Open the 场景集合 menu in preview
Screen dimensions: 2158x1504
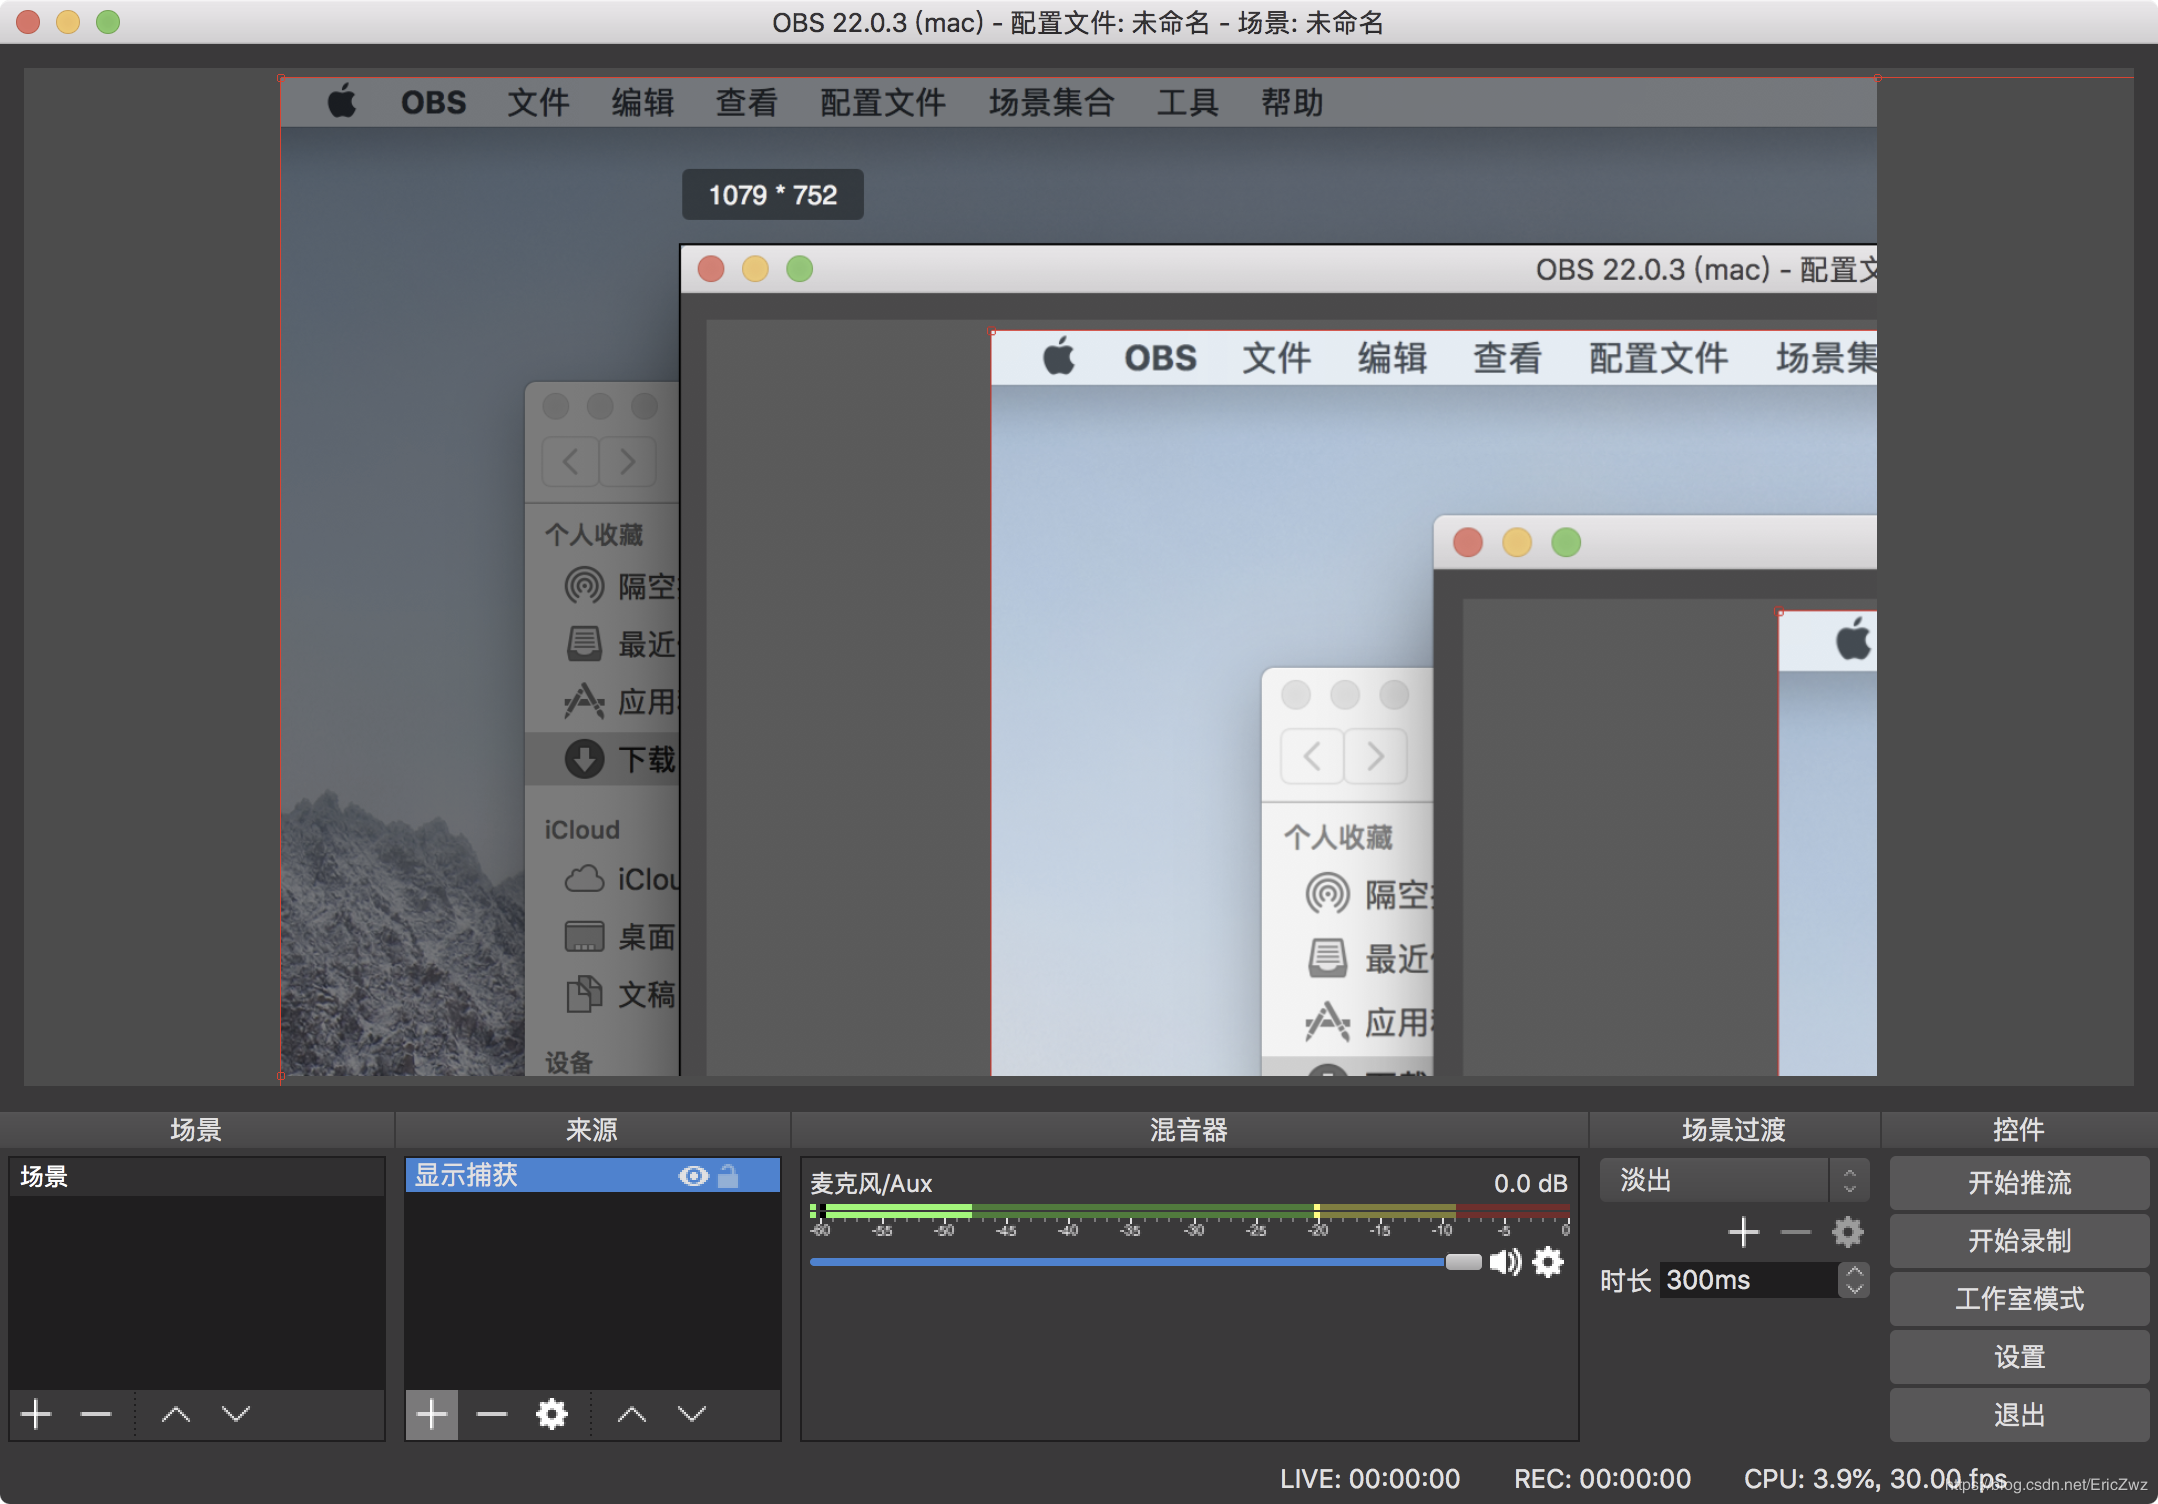point(1051,102)
